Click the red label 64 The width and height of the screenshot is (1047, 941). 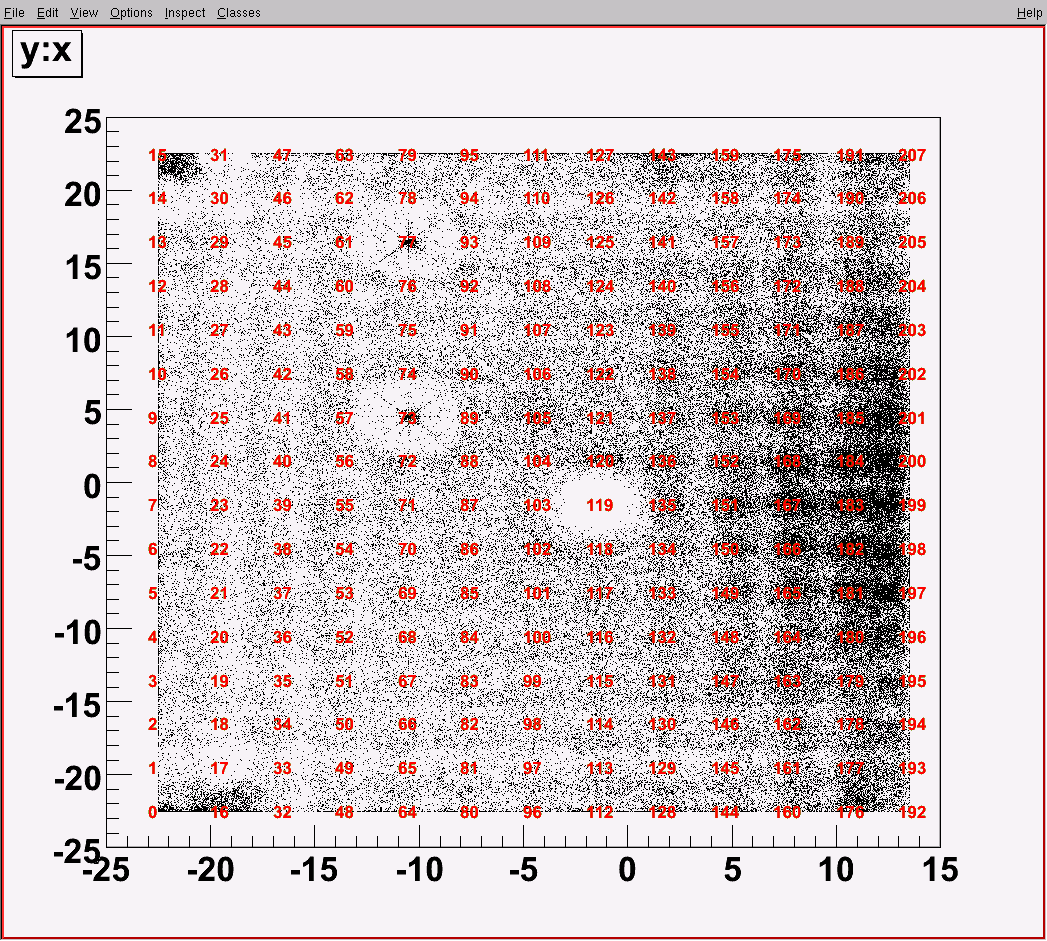(x=407, y=813)
